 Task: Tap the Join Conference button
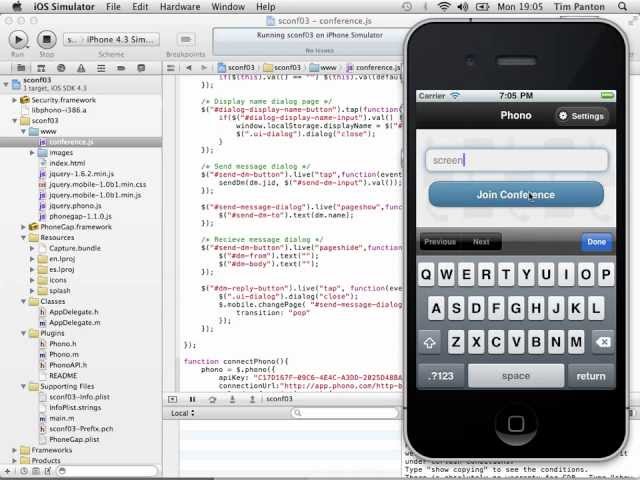pos(516,195)
